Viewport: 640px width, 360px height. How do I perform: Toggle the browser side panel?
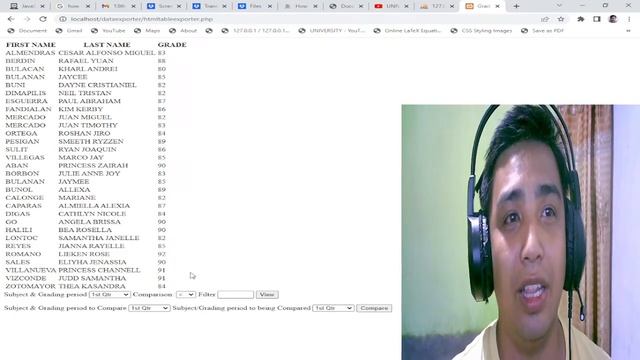pyautogui.click(x=597, y=19)
